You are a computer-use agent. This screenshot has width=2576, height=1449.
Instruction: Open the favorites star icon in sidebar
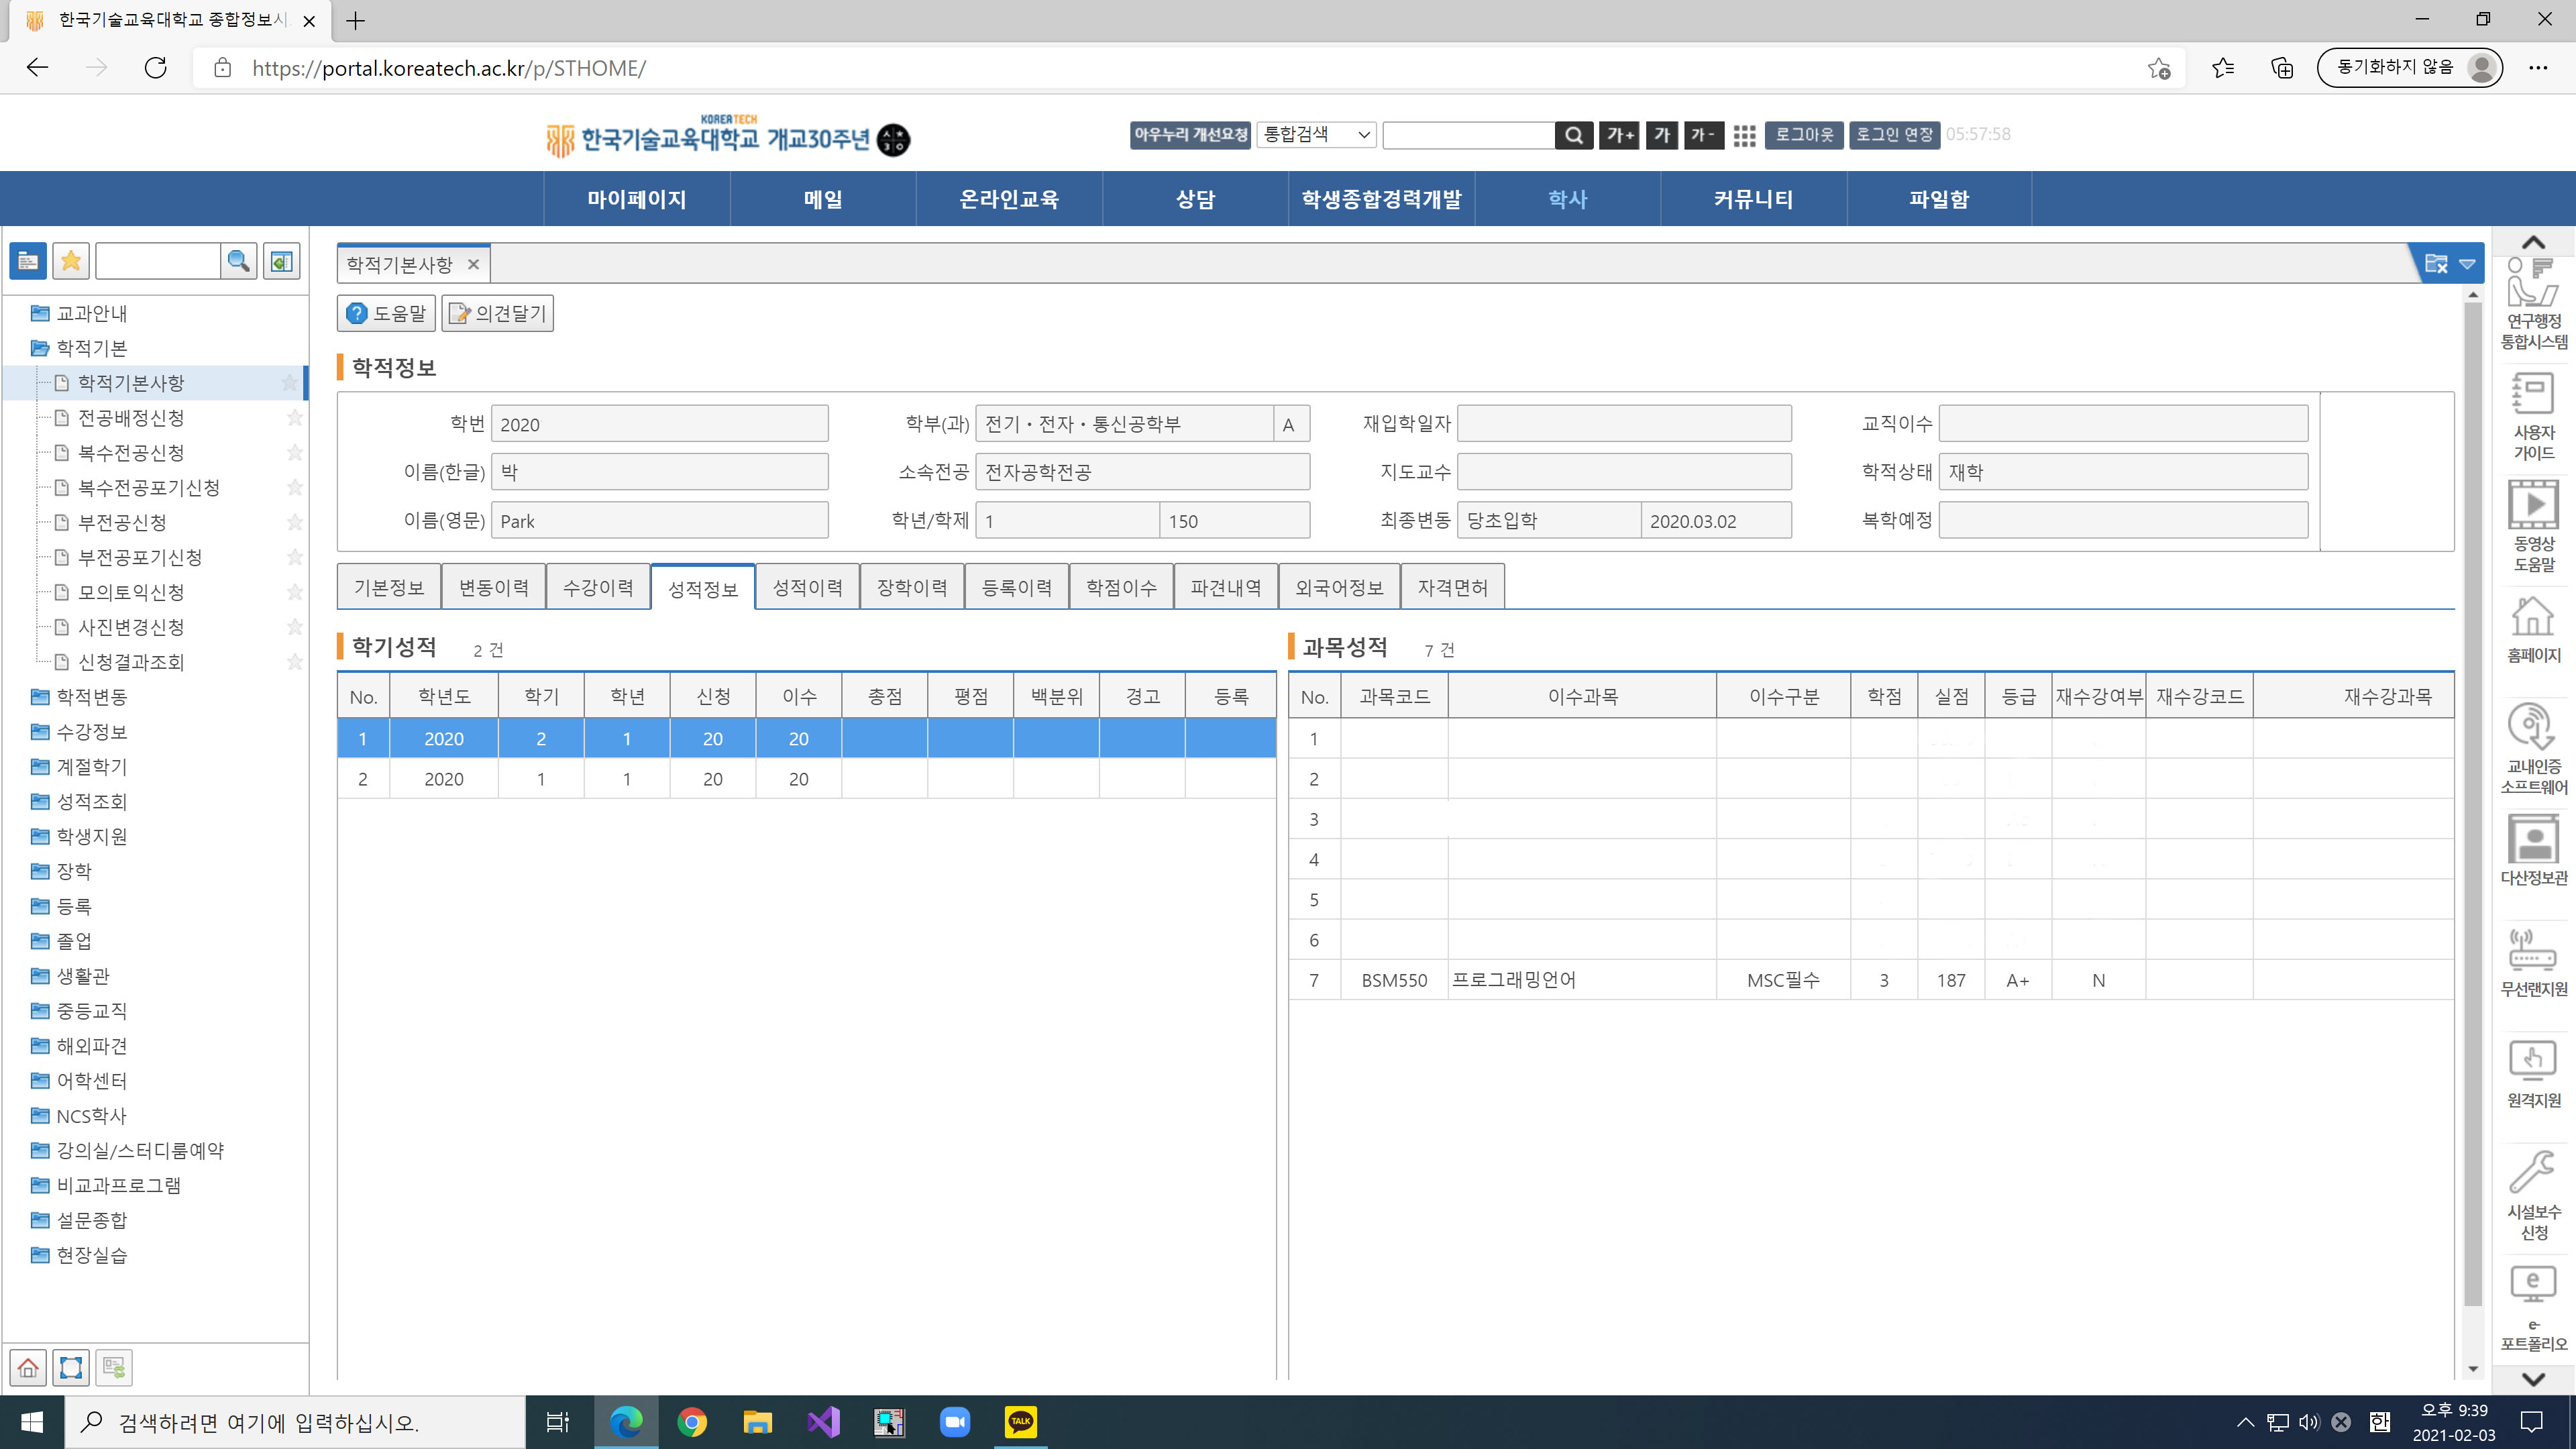point(71,262)
